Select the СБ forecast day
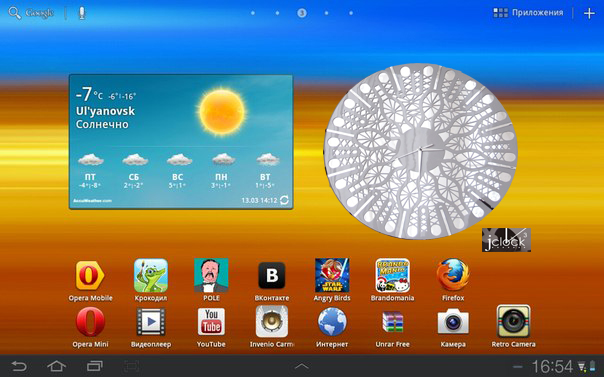 (x=134, y=170)
